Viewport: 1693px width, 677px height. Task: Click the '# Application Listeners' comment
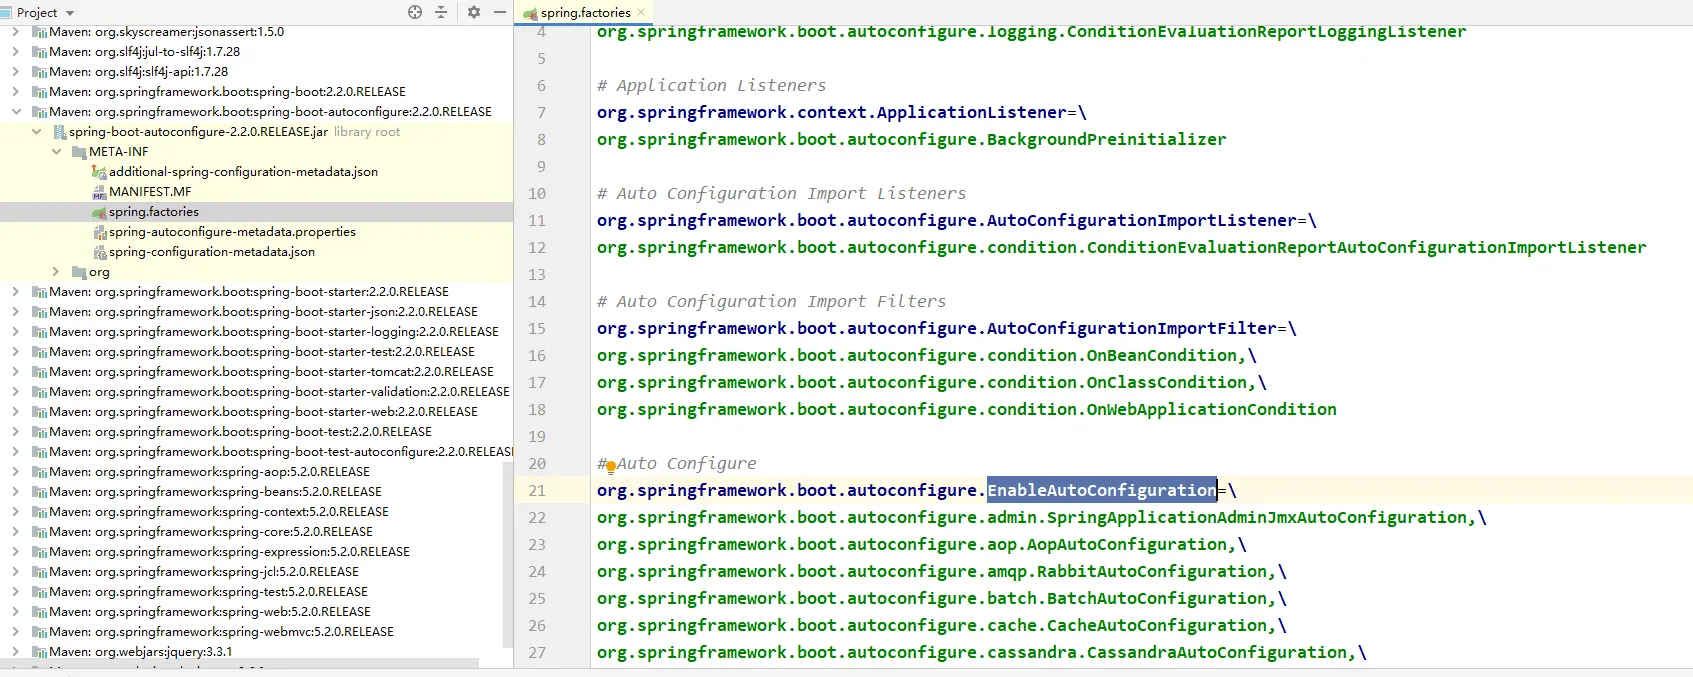coord(711,85)
